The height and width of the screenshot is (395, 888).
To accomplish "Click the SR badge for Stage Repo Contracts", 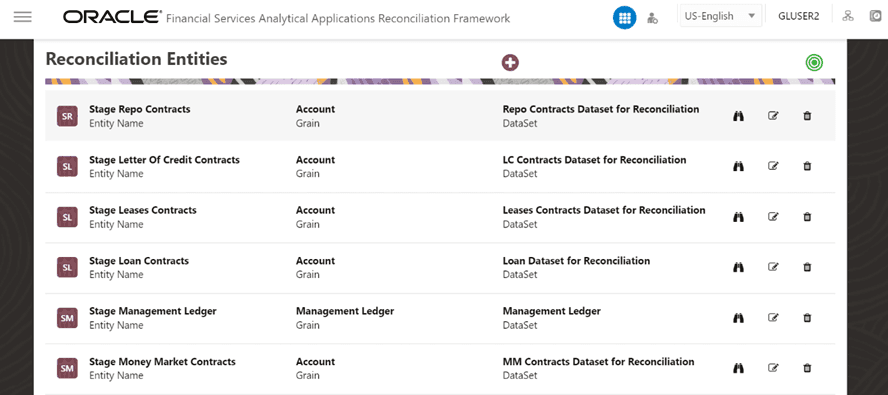I will click(67, 116).
